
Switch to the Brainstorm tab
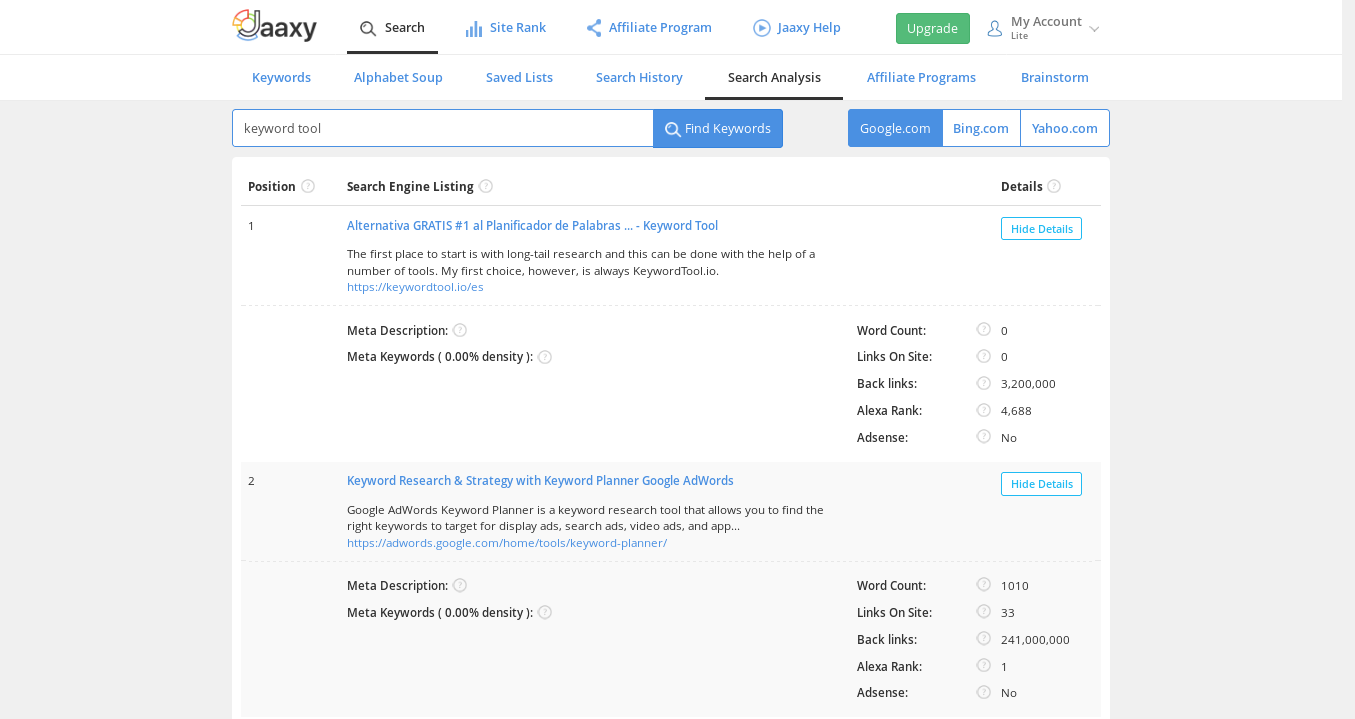1055,77
